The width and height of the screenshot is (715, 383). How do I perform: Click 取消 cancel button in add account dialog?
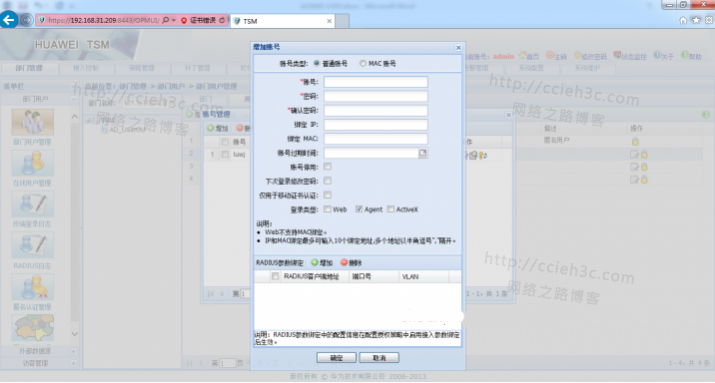point(379,358)
